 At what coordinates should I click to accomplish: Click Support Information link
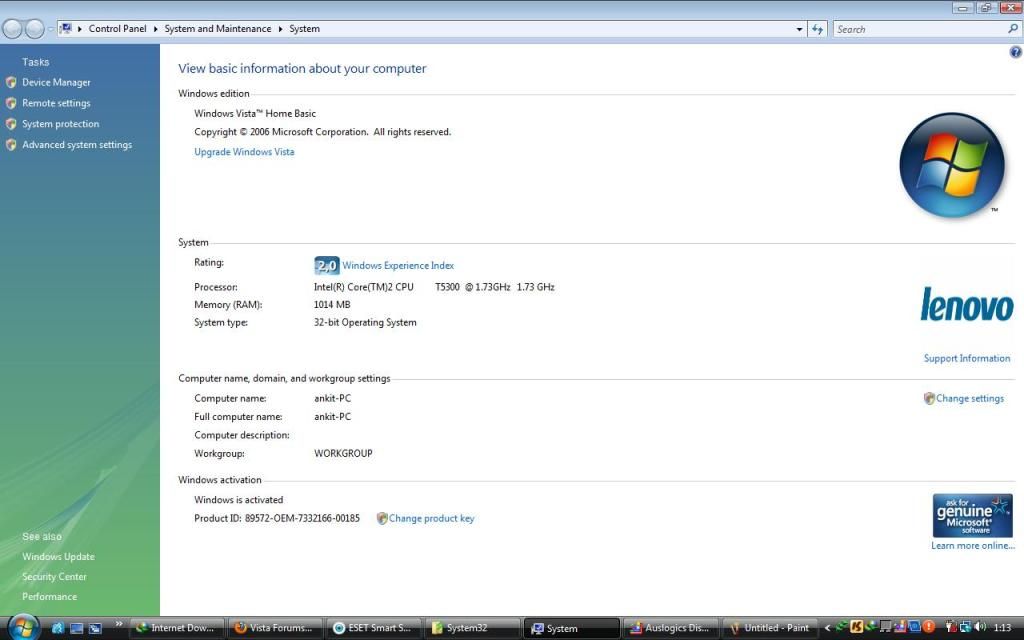[967, 359]
